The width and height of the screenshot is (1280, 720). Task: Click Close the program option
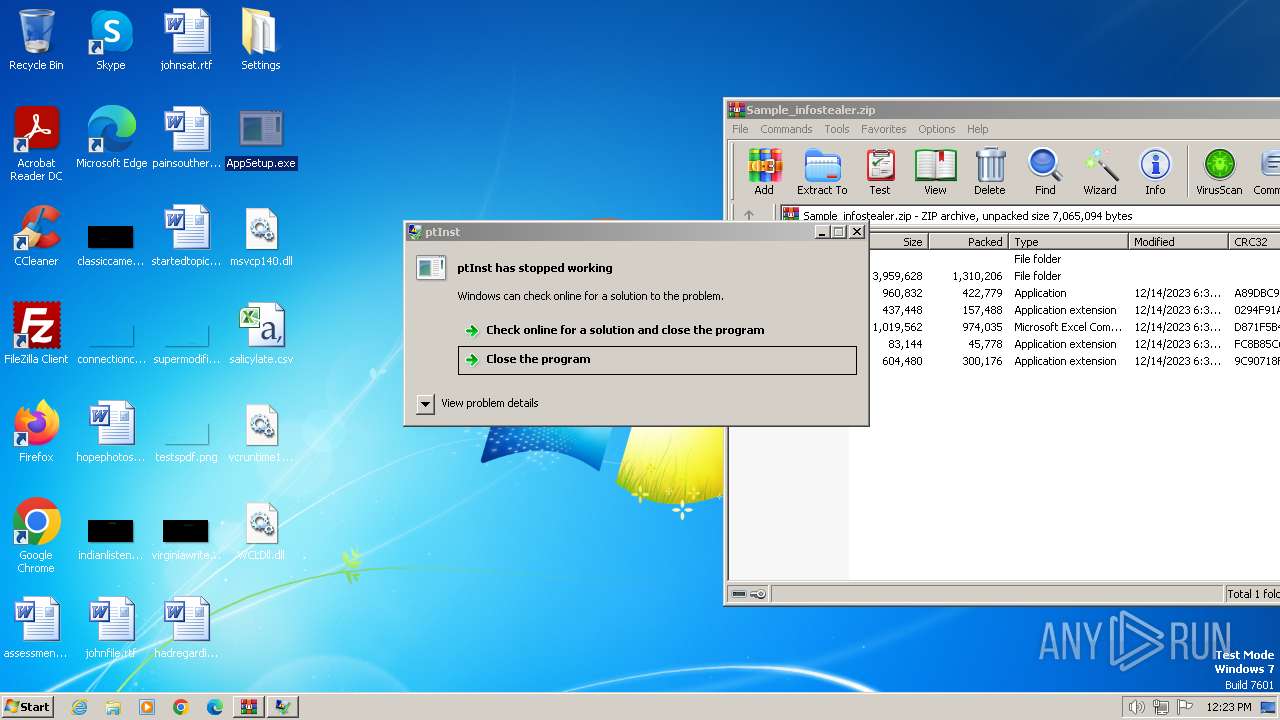pos(657,360)
